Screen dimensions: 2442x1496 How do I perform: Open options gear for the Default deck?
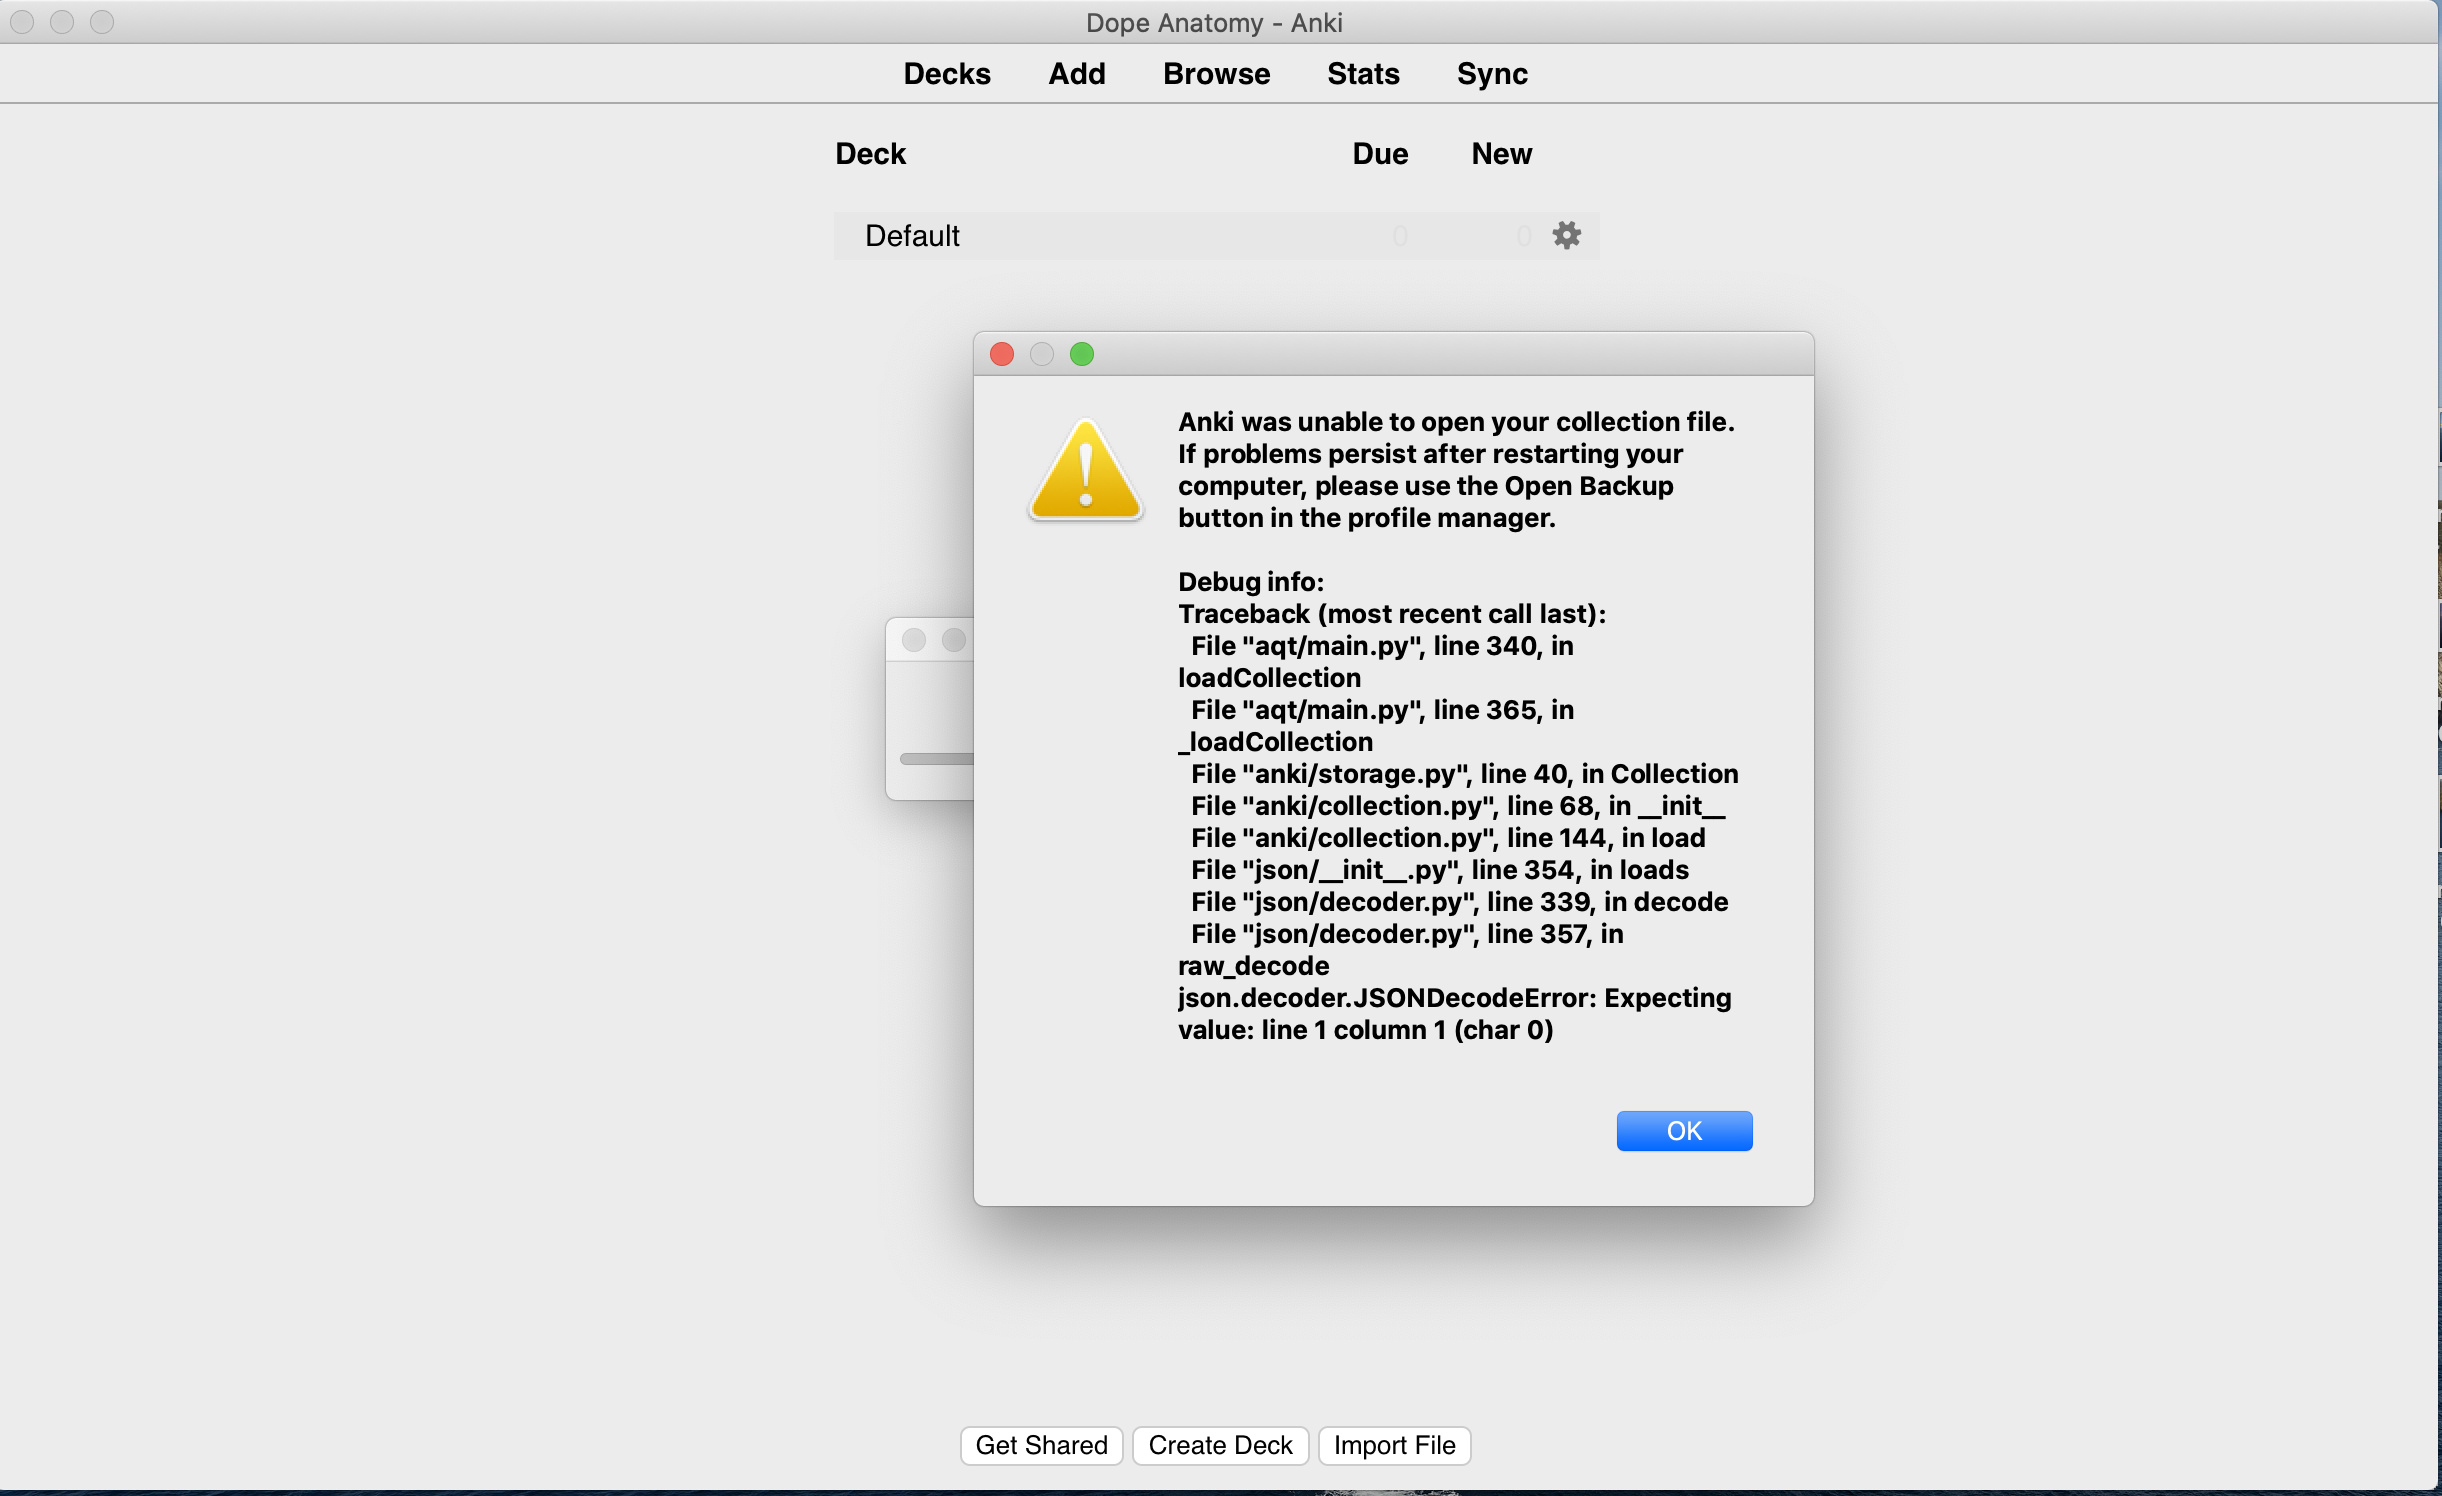1566,235
